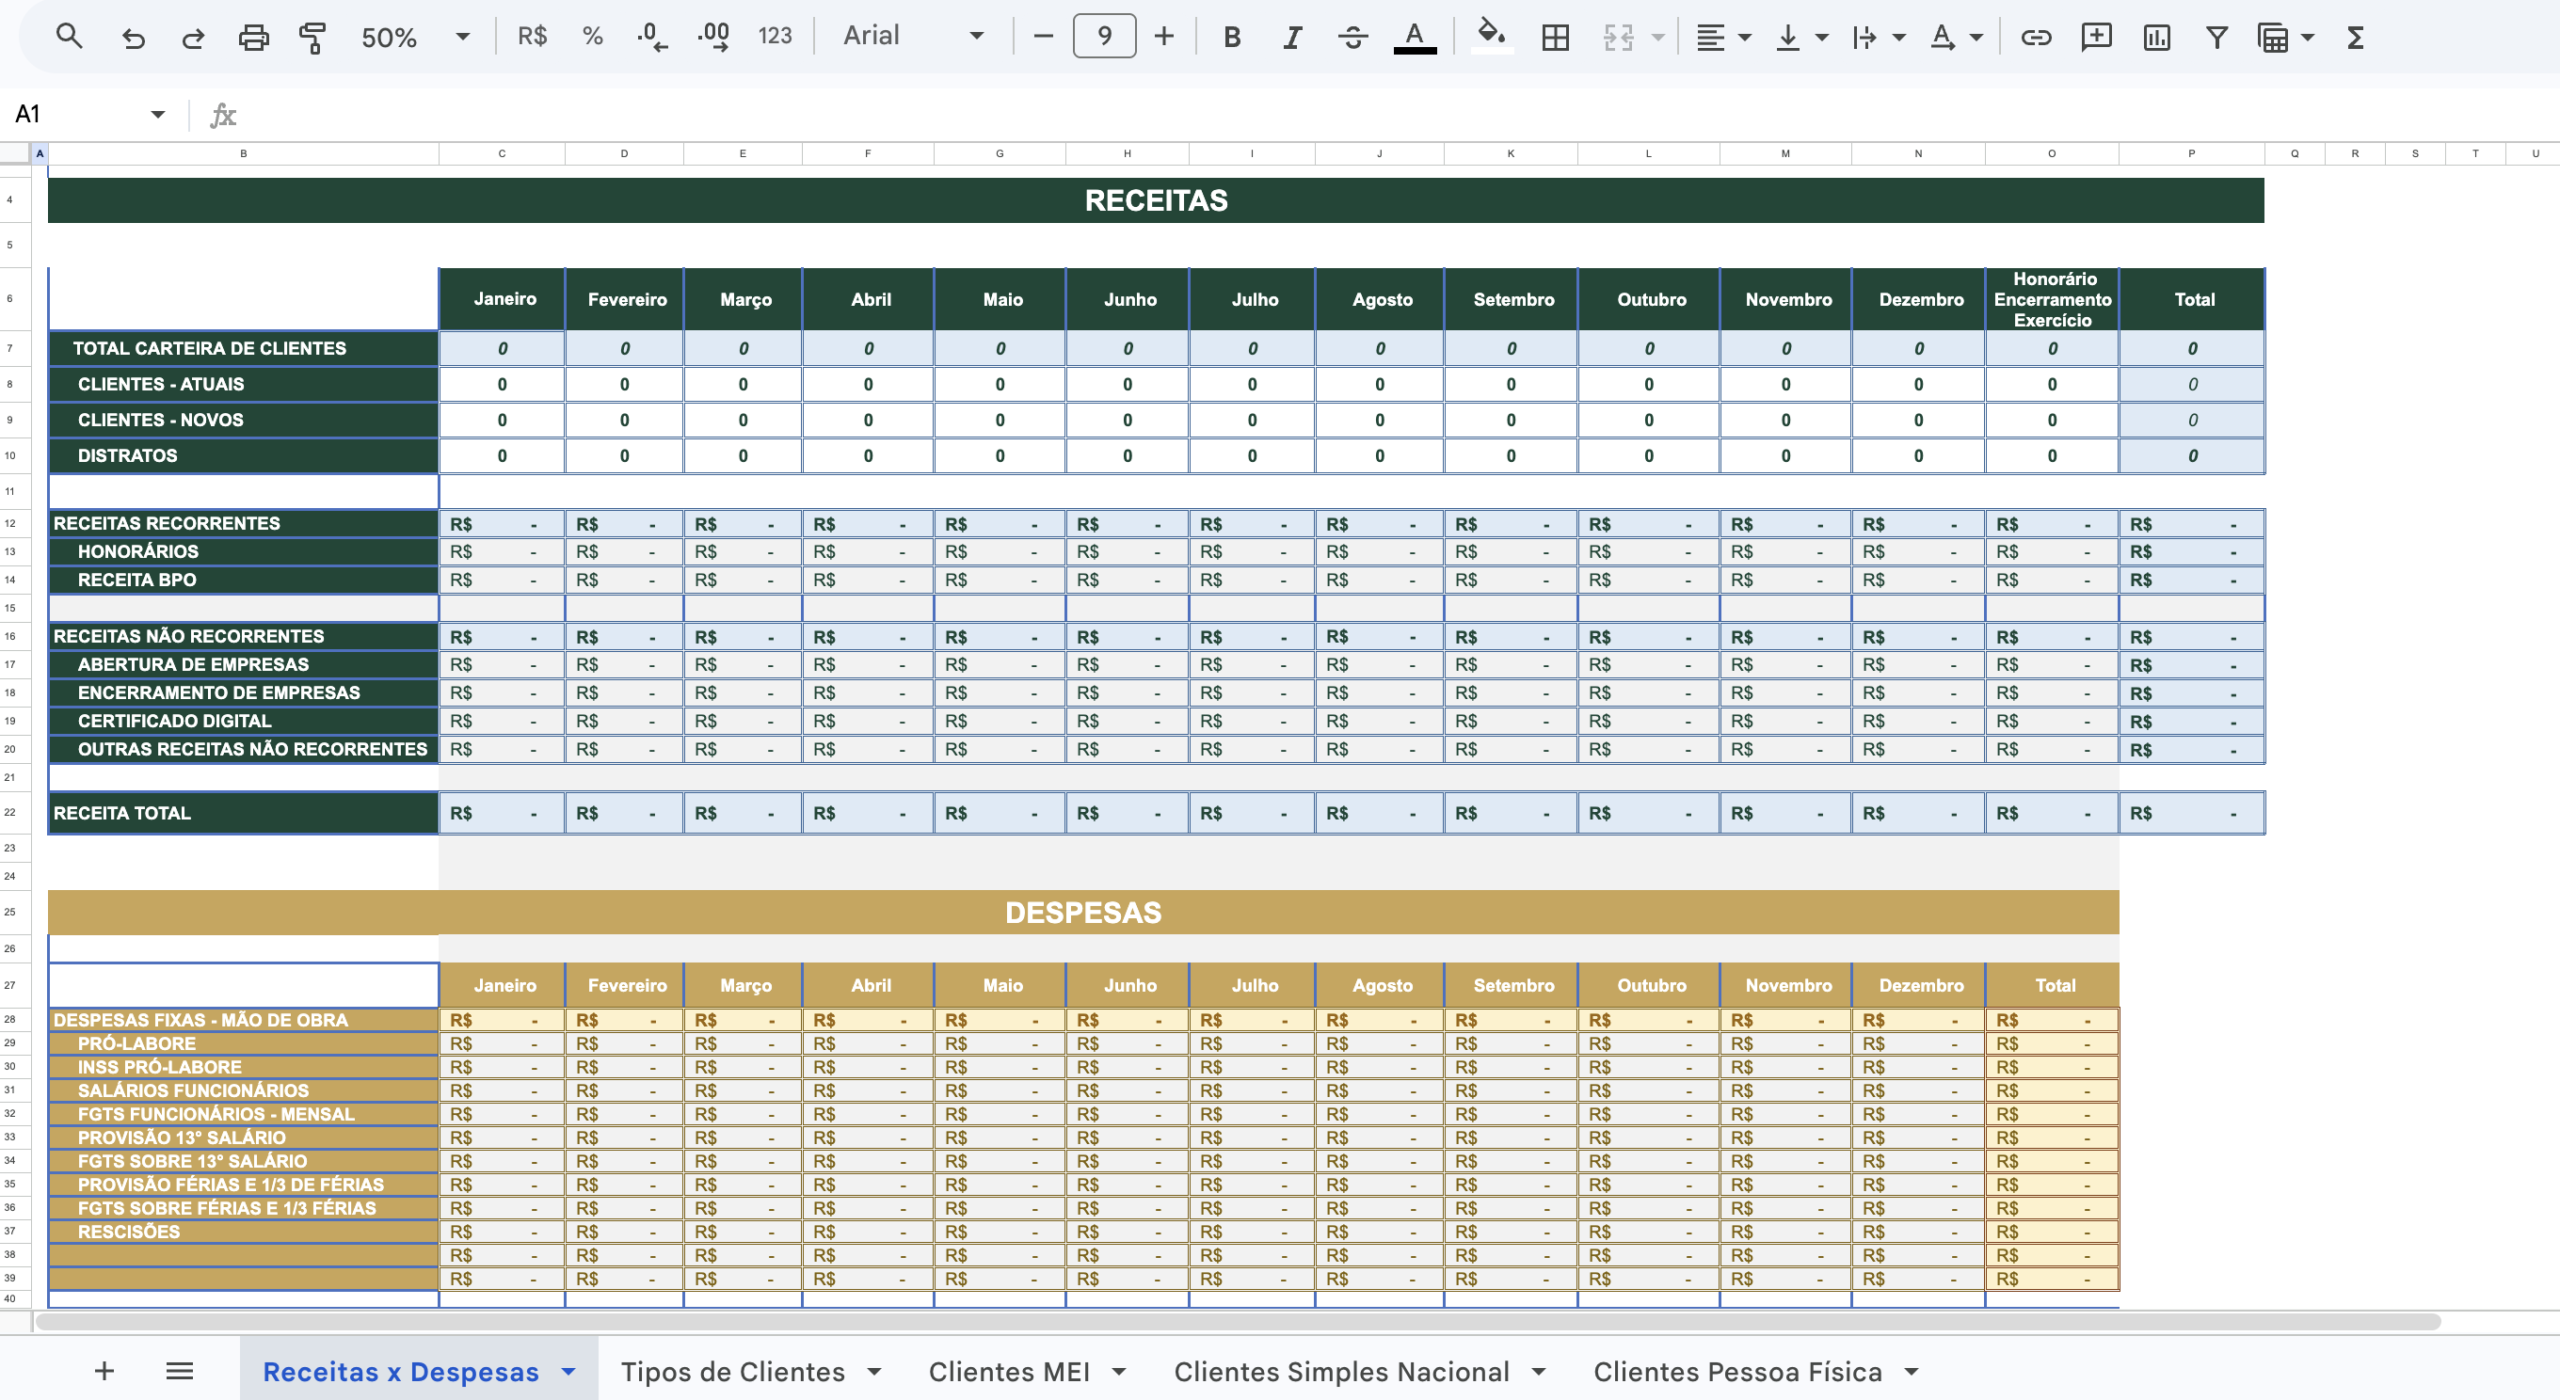Image resolution: width=2560 pixels, height=1400 pixels.
Task: Add a comment
Action: point(2096,37)
